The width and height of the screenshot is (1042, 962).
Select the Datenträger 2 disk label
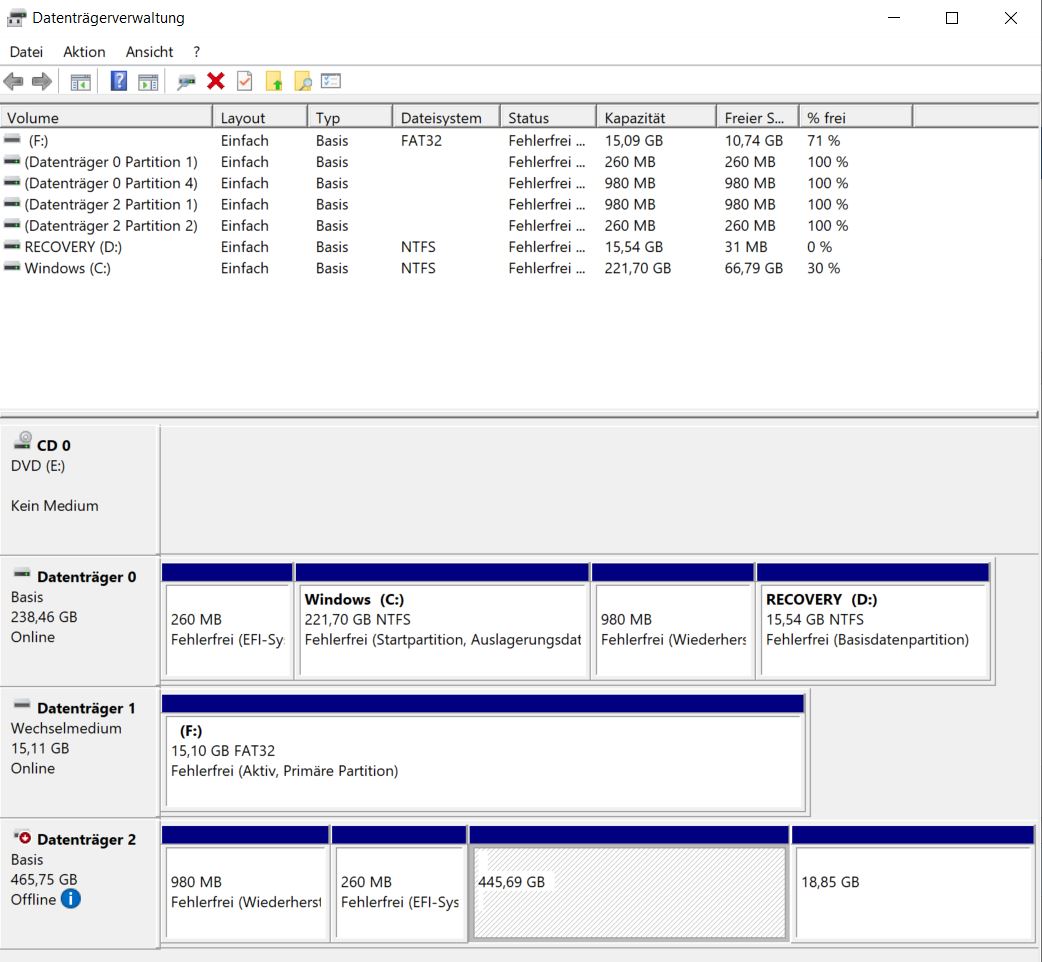80,884
